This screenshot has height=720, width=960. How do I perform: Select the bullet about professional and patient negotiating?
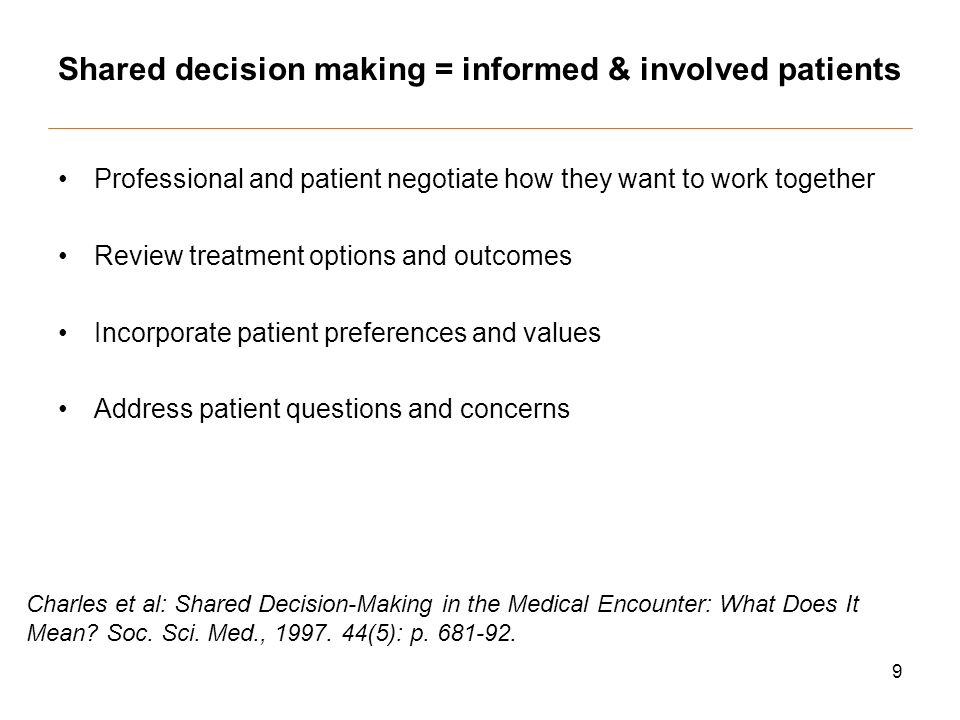click(x=484, y=179)
